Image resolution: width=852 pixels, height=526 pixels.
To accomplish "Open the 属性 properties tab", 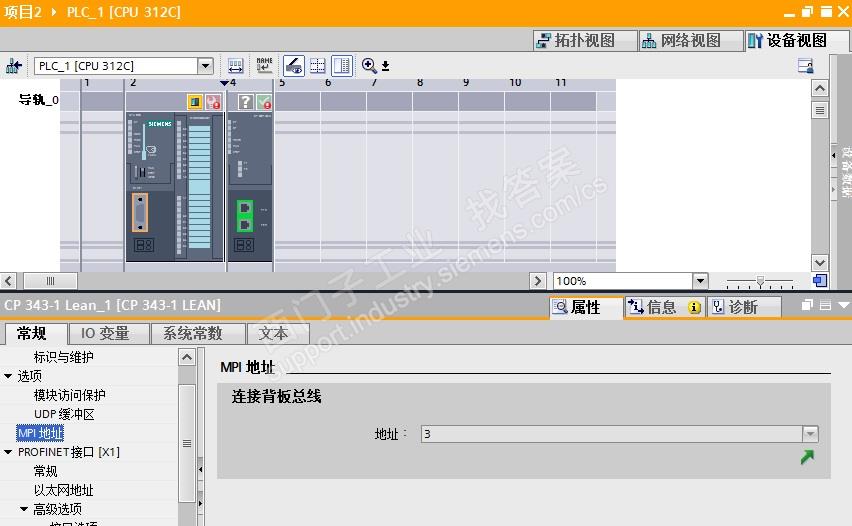I will pos(586,308).
